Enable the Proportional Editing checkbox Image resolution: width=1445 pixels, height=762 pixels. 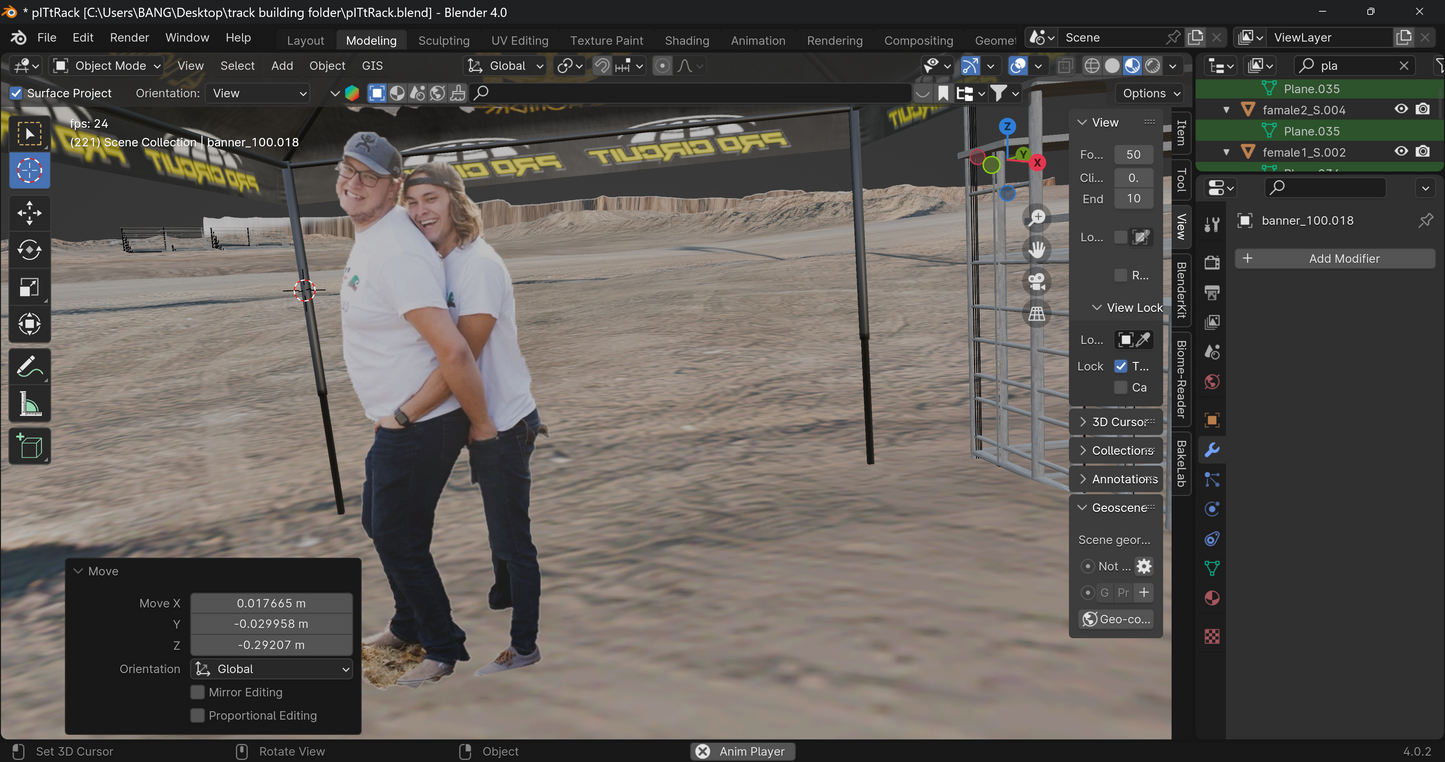click(198, 715)
